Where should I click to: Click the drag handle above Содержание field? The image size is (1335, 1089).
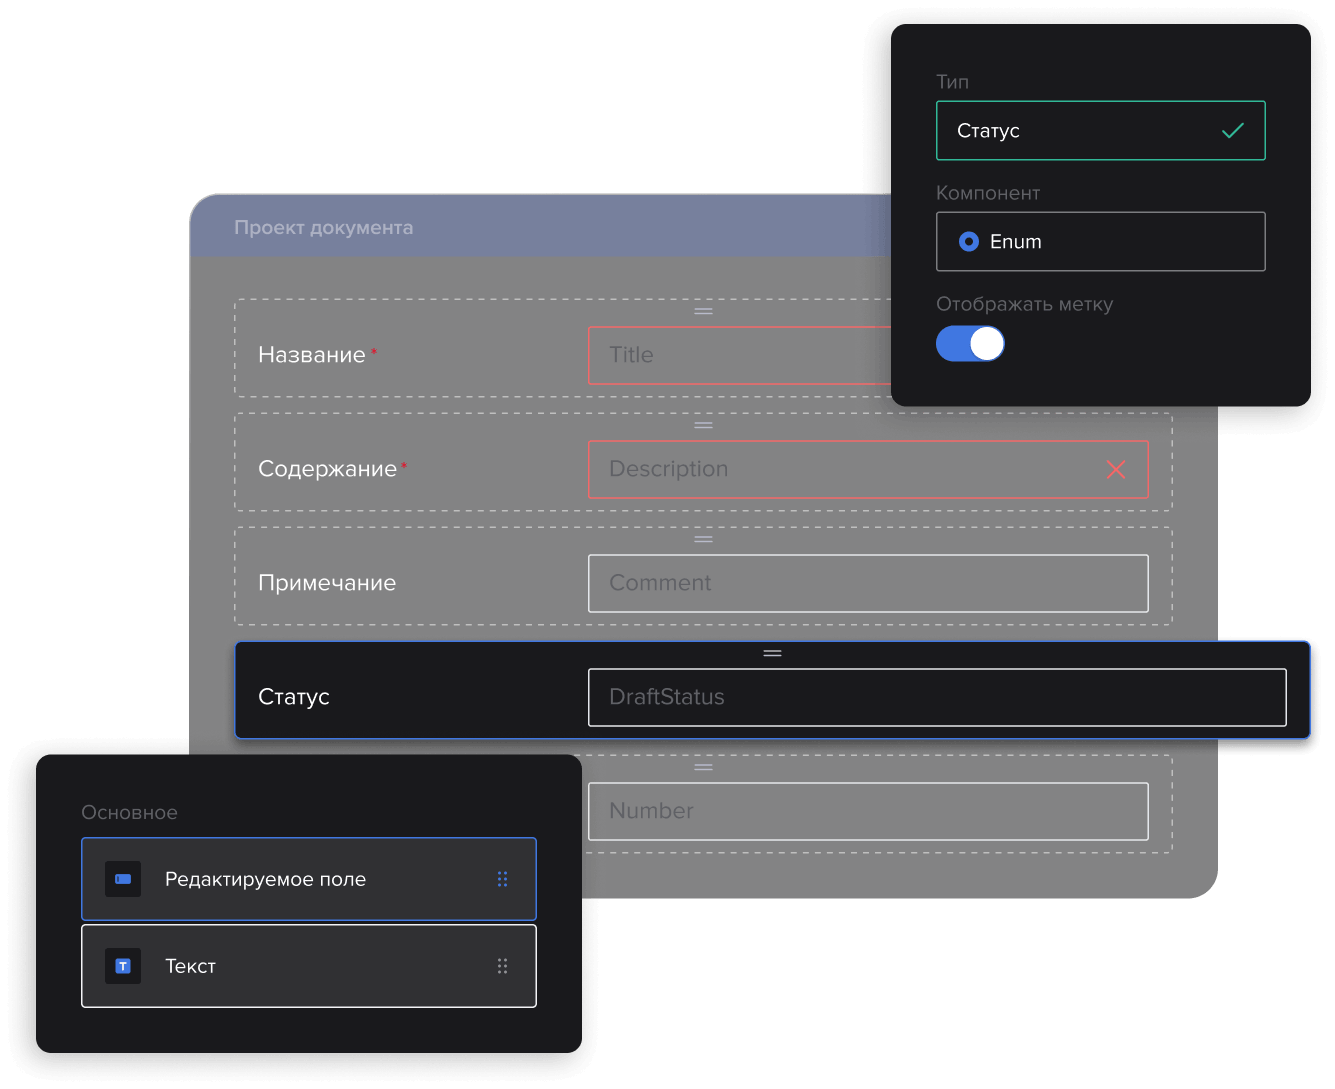pos(703,425)
